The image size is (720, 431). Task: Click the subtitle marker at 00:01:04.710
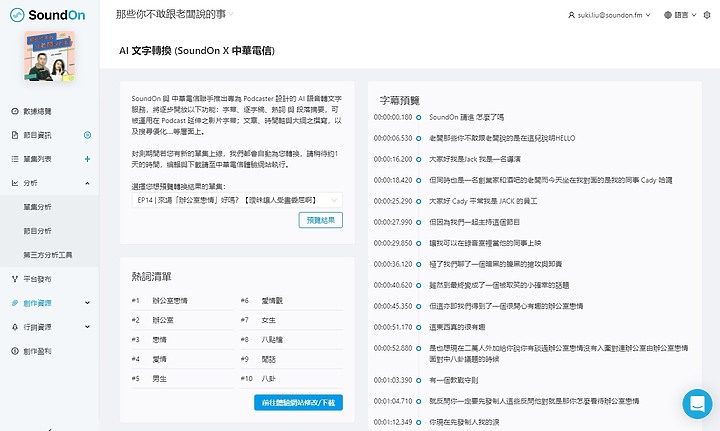(418, 401)
